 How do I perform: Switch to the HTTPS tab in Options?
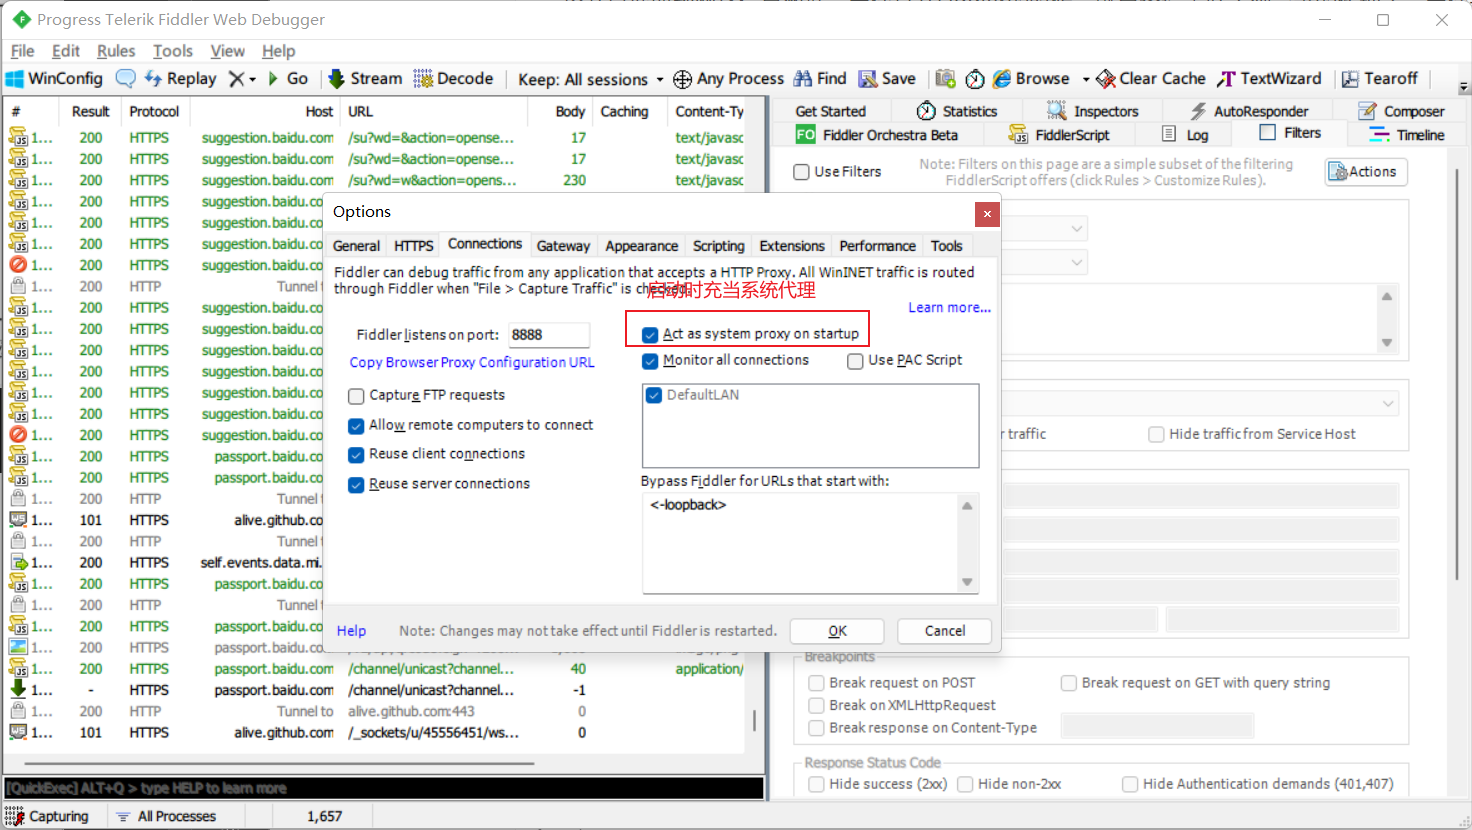point(413,246)
